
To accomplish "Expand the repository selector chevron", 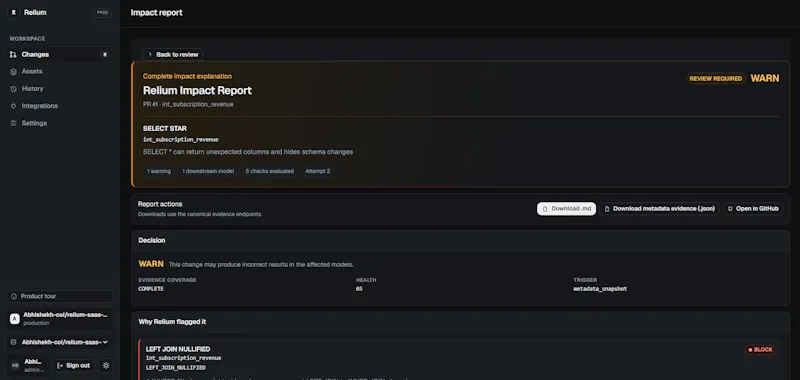I will (x=106, y=342).
